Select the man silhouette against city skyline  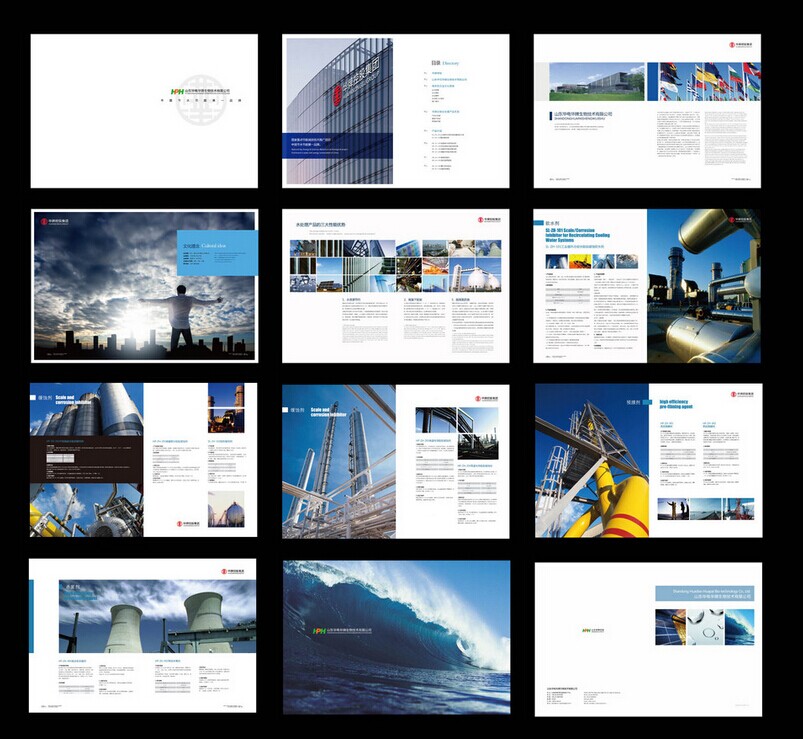click(182, 318)
